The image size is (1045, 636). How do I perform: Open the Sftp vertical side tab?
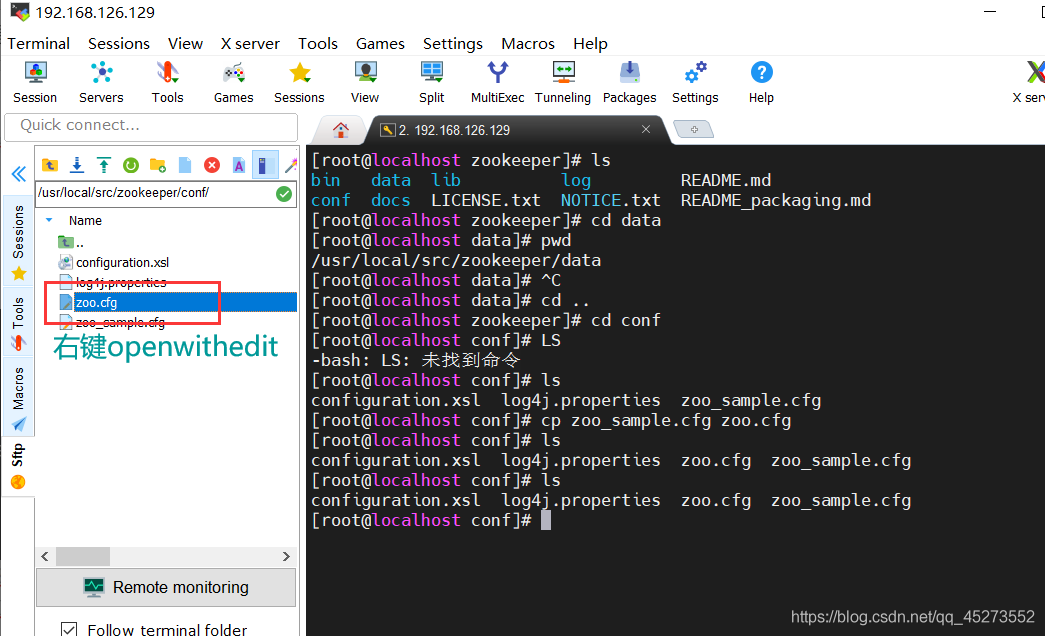click(19, 465)
